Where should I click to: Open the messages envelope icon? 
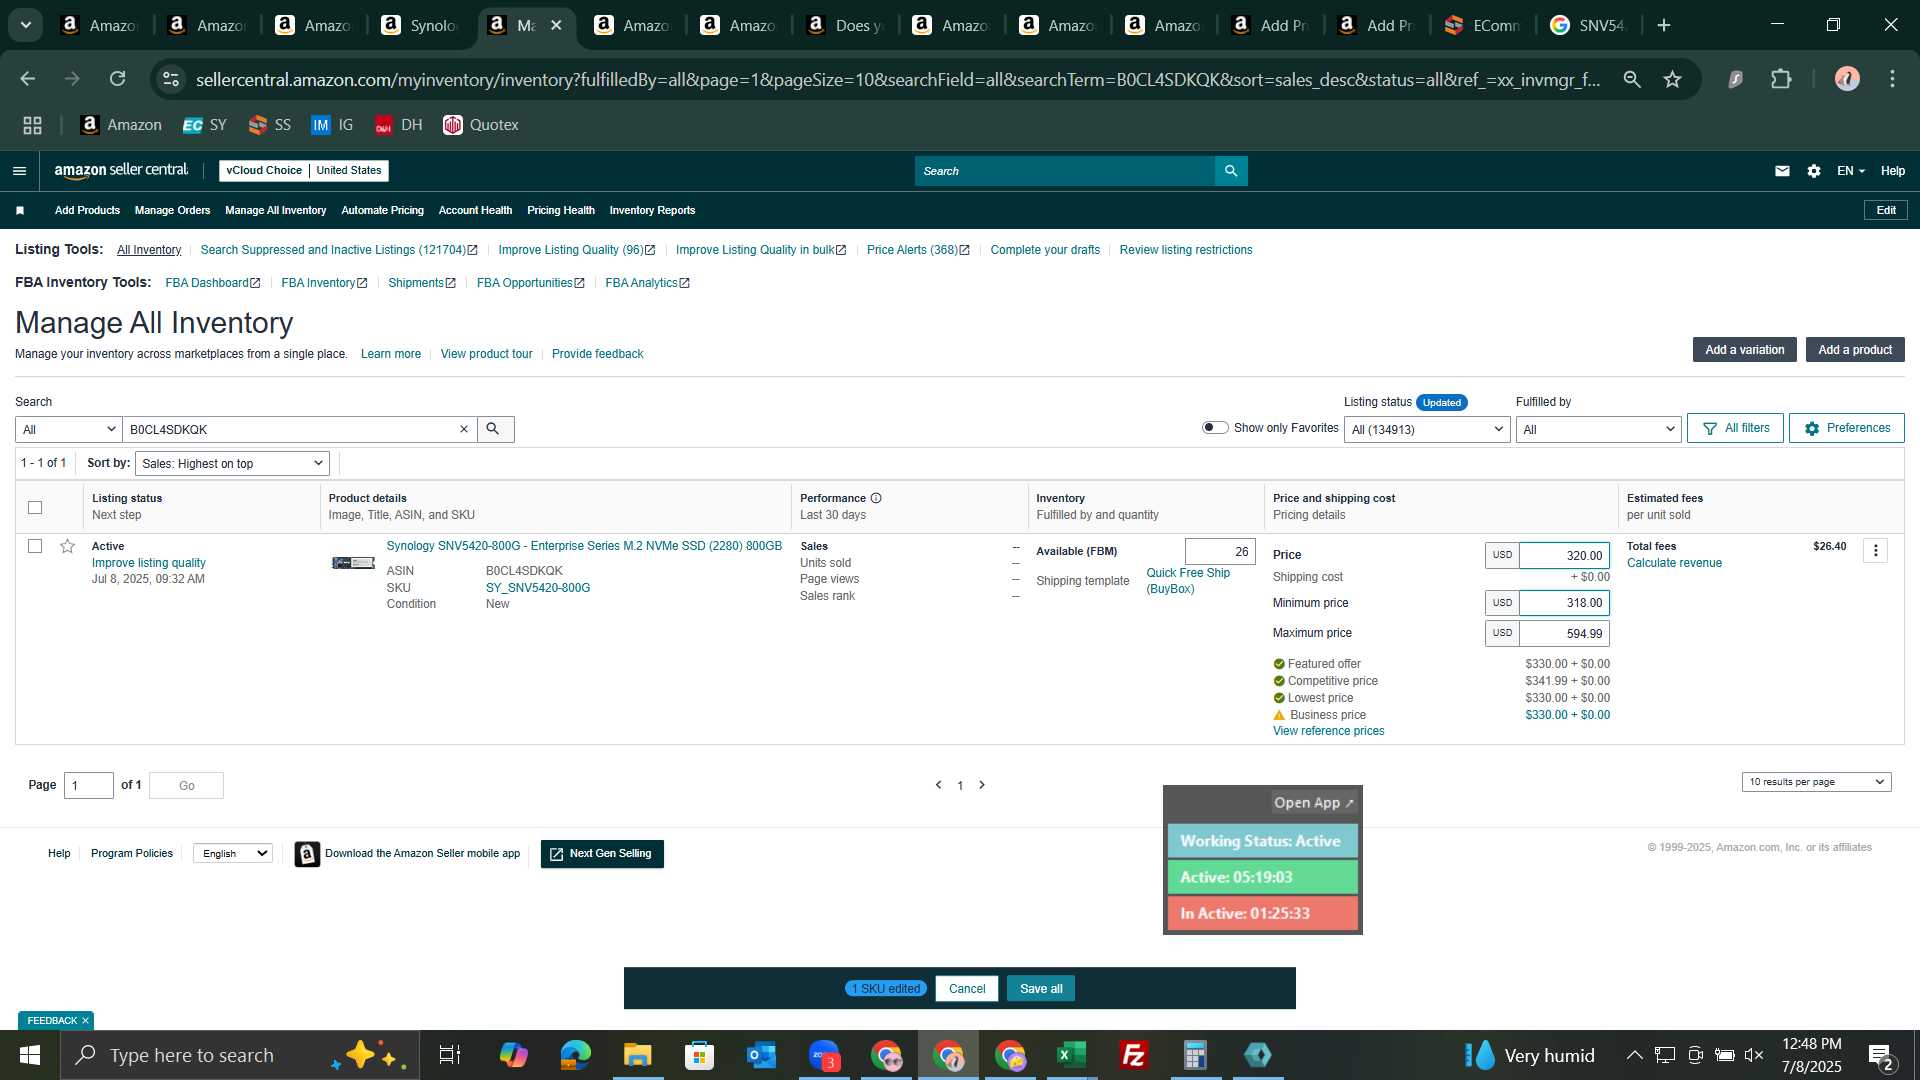(x=1782, y=171)
